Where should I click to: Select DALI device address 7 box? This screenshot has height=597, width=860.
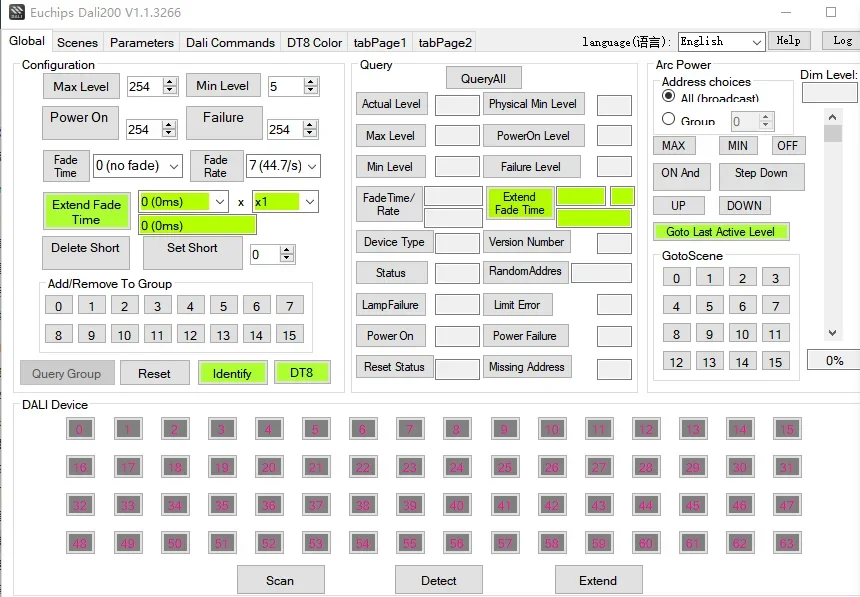pyautogui.click(x=410, y=429)
